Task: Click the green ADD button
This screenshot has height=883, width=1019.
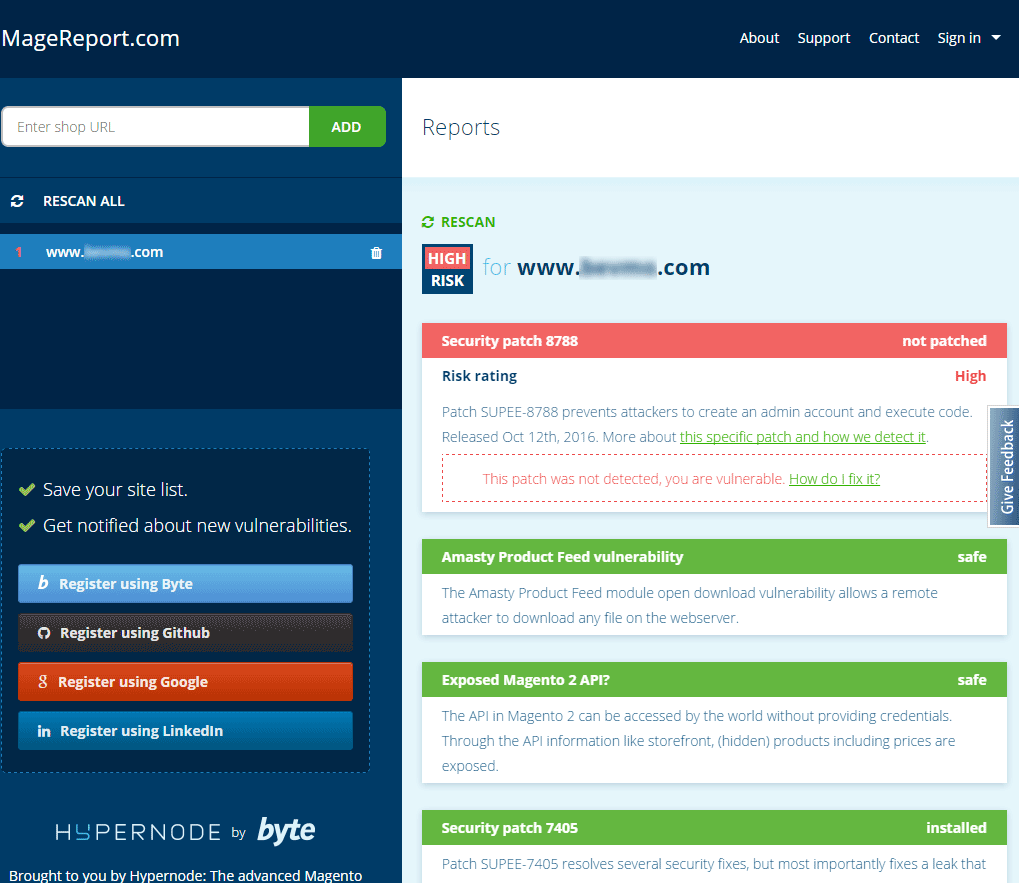Action: pyautogui.click(x=347, y=127)
